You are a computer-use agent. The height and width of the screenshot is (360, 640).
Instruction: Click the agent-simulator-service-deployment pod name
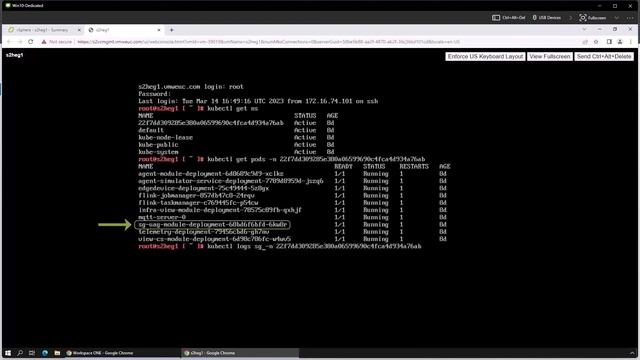[231, 181]
